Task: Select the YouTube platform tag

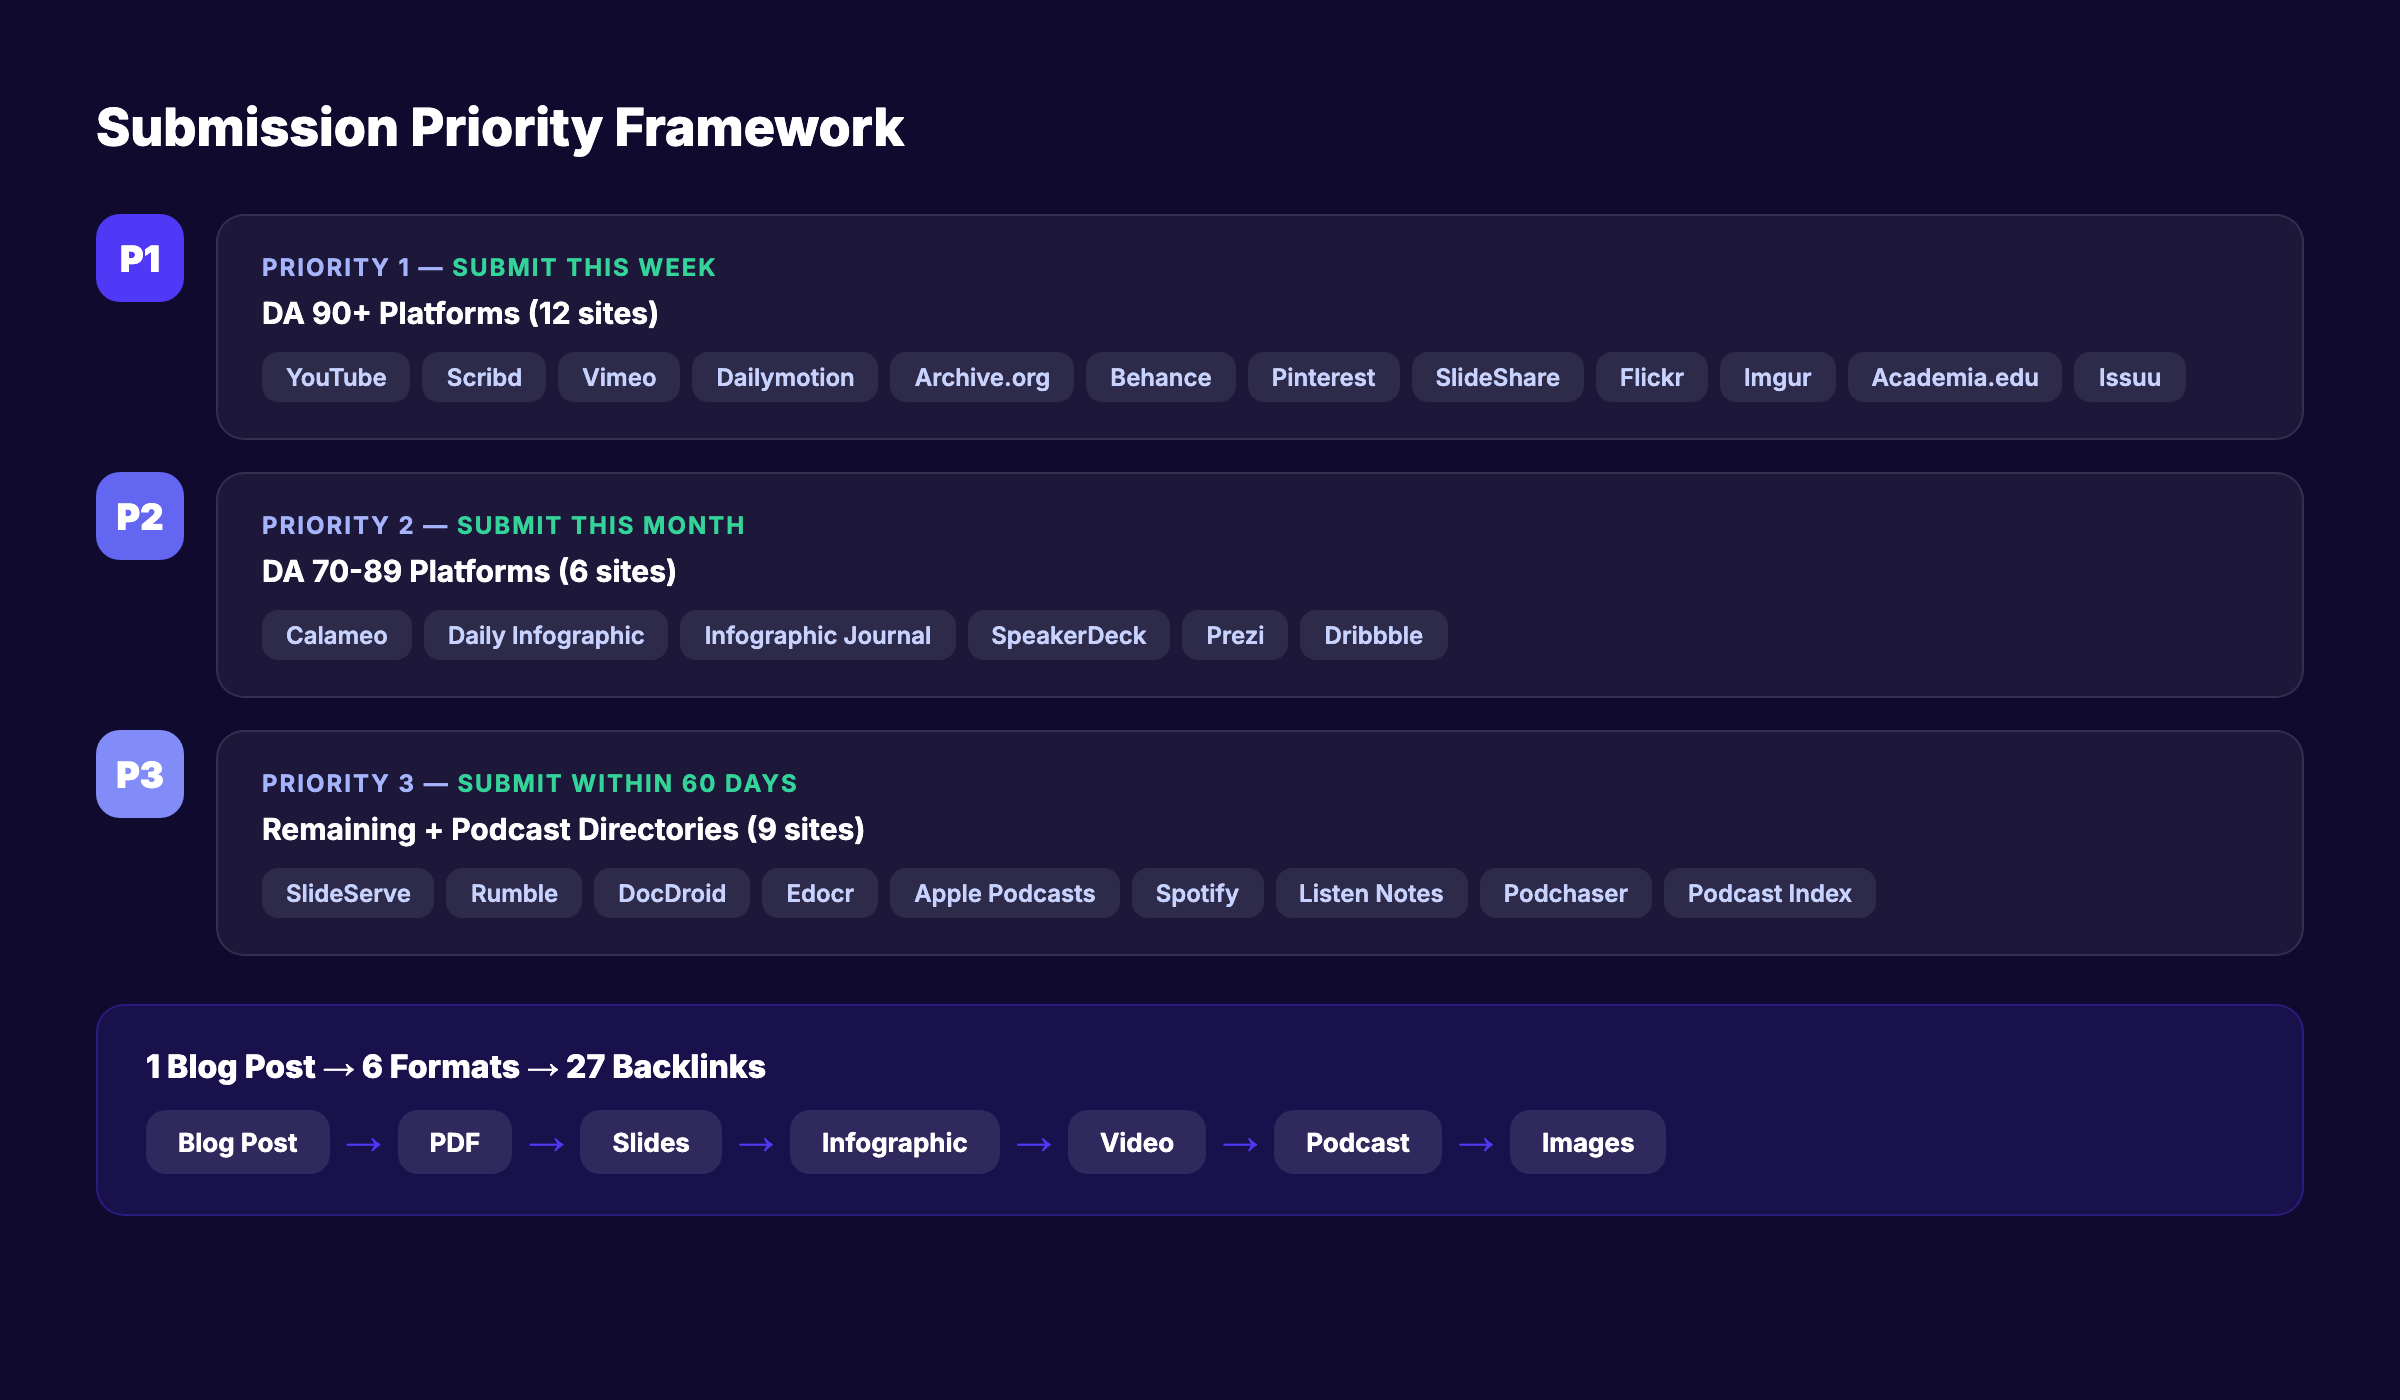Action: [x=335, y=377]
